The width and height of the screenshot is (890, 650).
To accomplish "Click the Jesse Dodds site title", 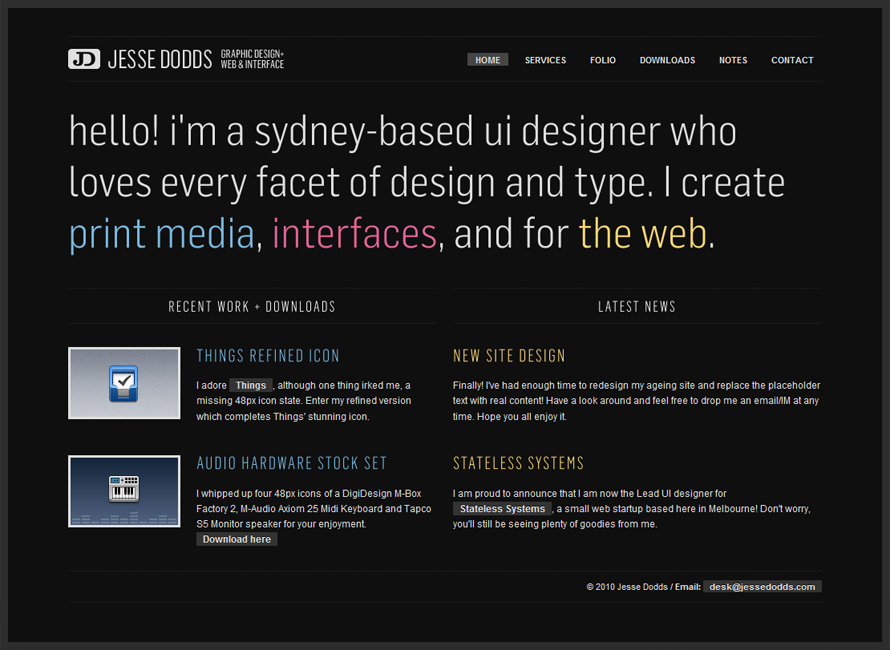I will [x=160, y=59].
